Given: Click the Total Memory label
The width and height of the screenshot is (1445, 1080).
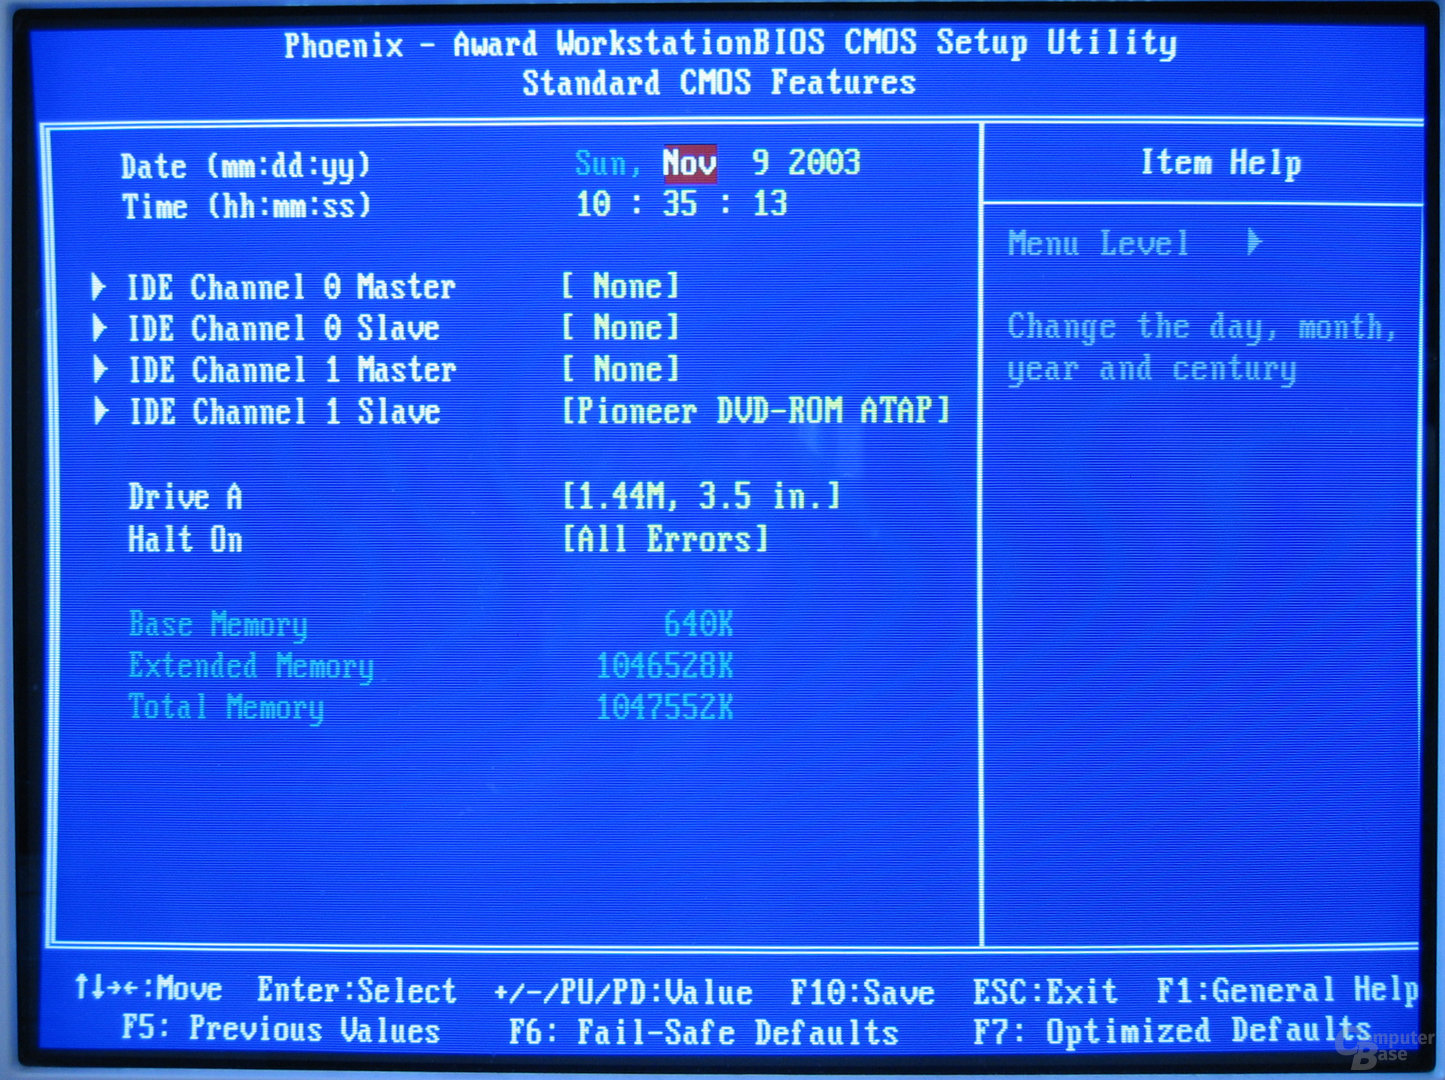Looking at the screenshot, I should click(226, 708).
